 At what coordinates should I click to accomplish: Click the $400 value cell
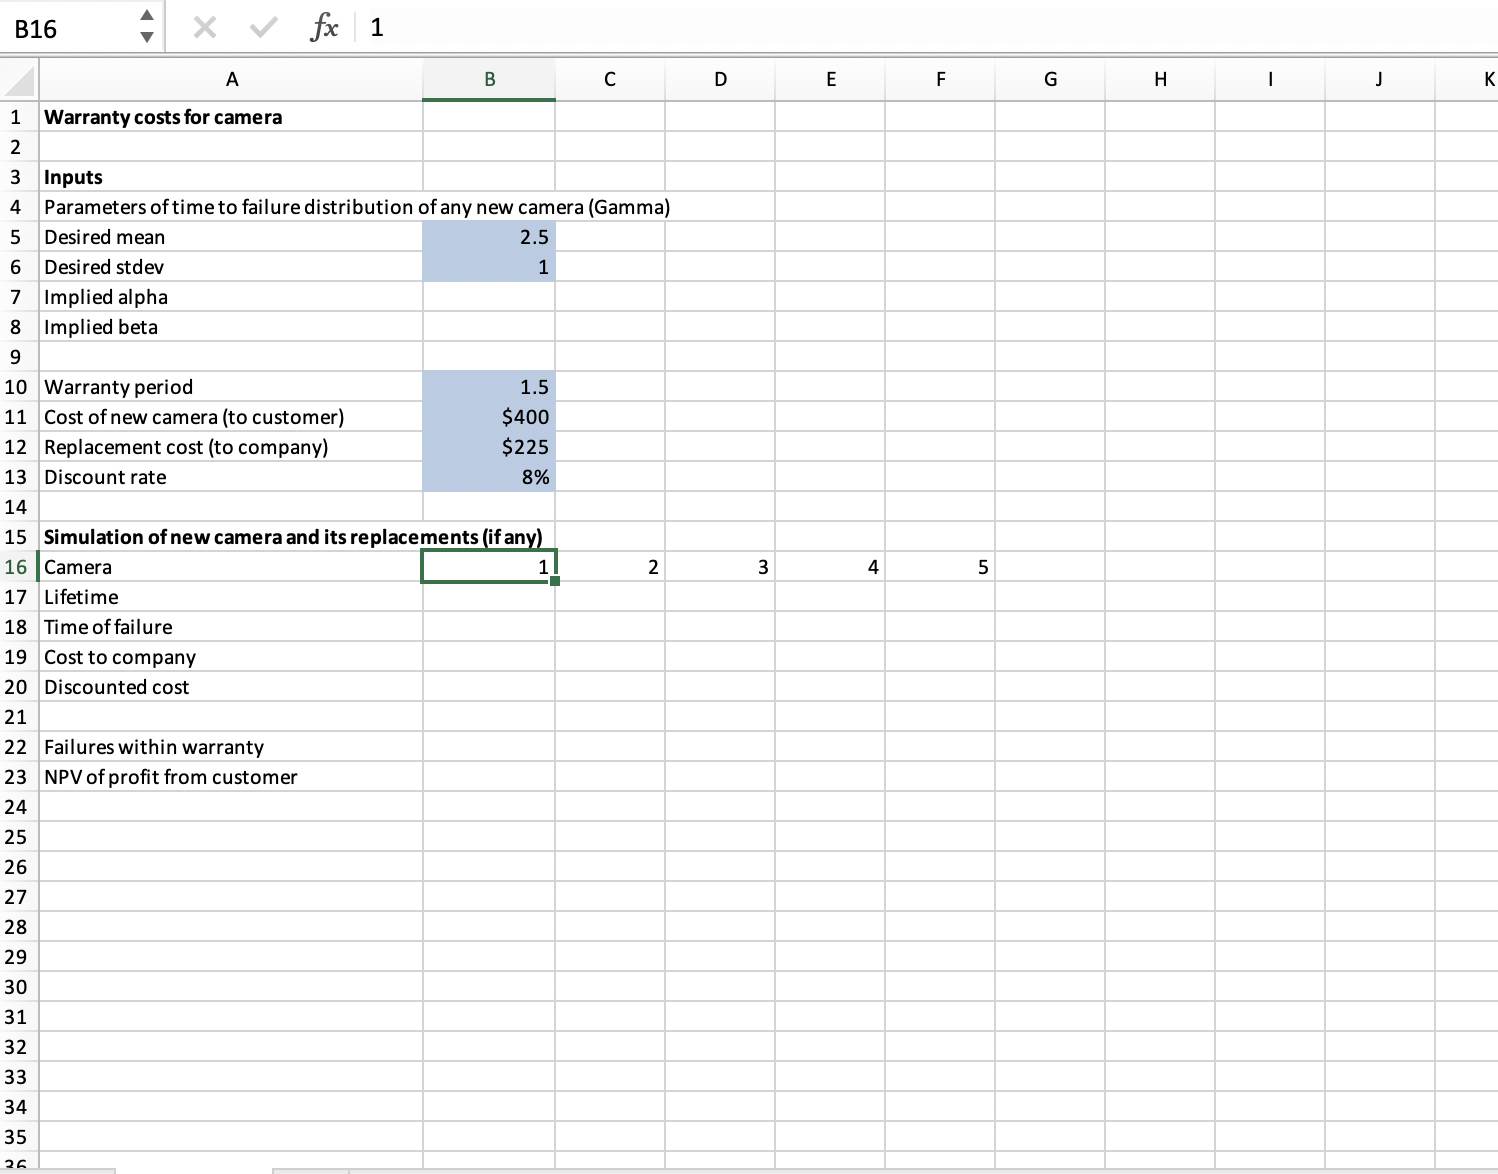(489, 417)
